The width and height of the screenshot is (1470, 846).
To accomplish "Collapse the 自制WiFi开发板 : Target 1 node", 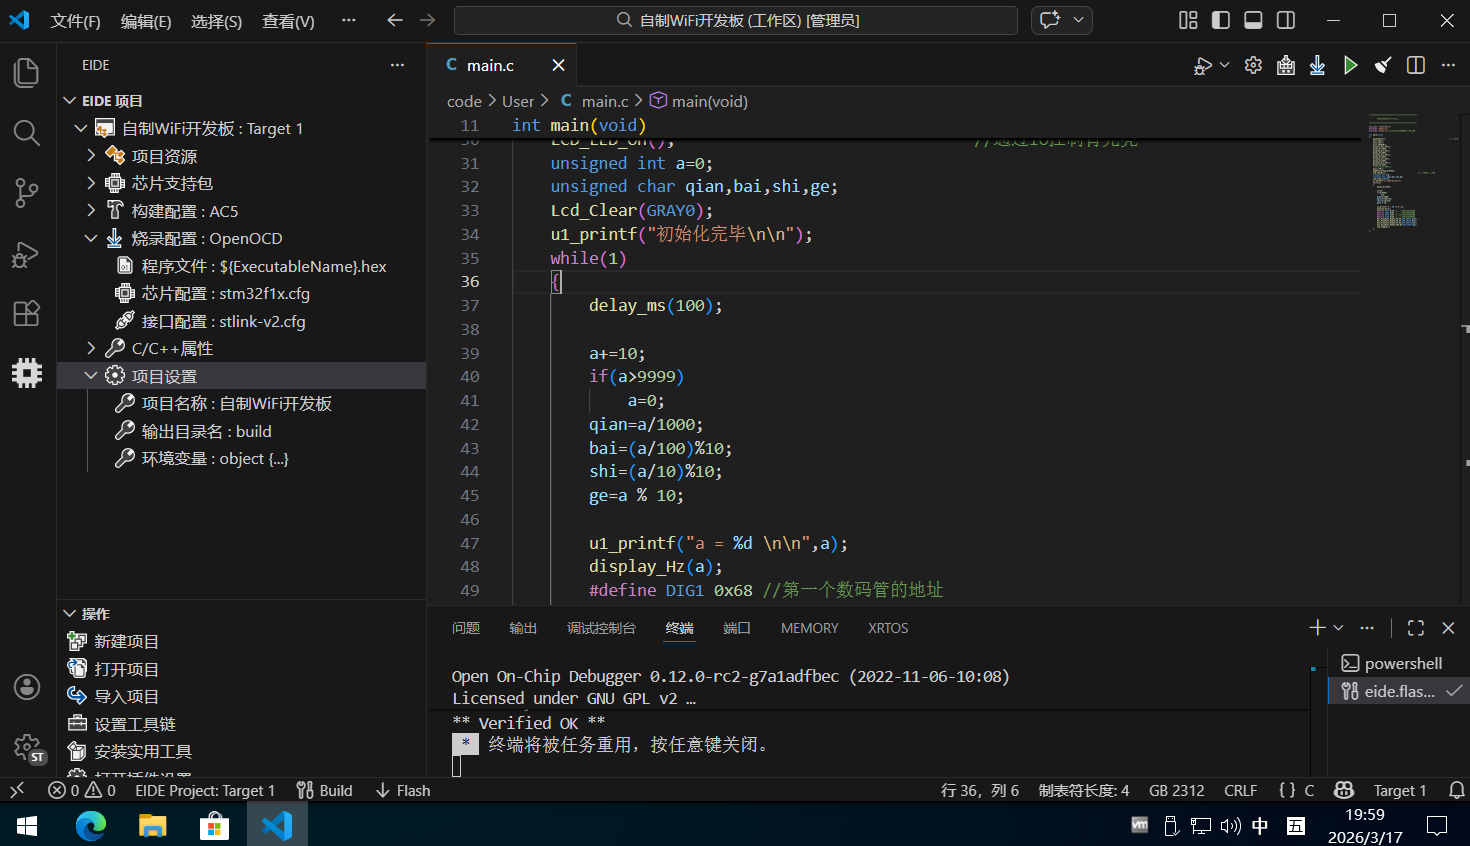I will tap(81, 128).
